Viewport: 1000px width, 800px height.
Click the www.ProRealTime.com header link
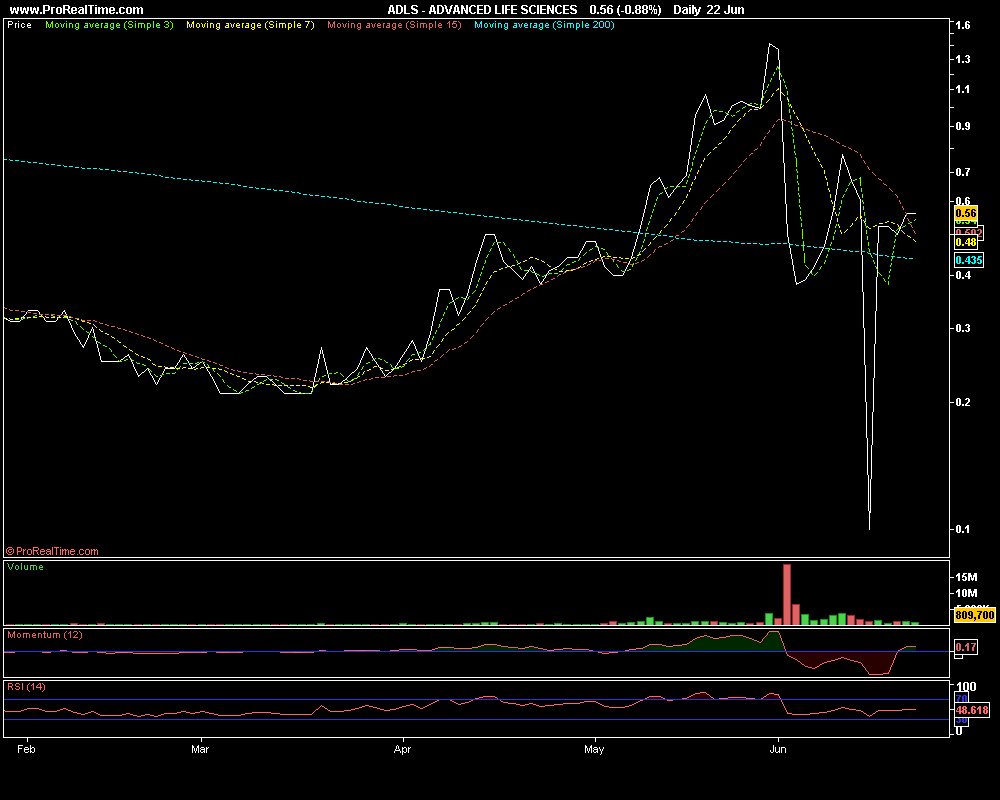click(x=77, y=10)
